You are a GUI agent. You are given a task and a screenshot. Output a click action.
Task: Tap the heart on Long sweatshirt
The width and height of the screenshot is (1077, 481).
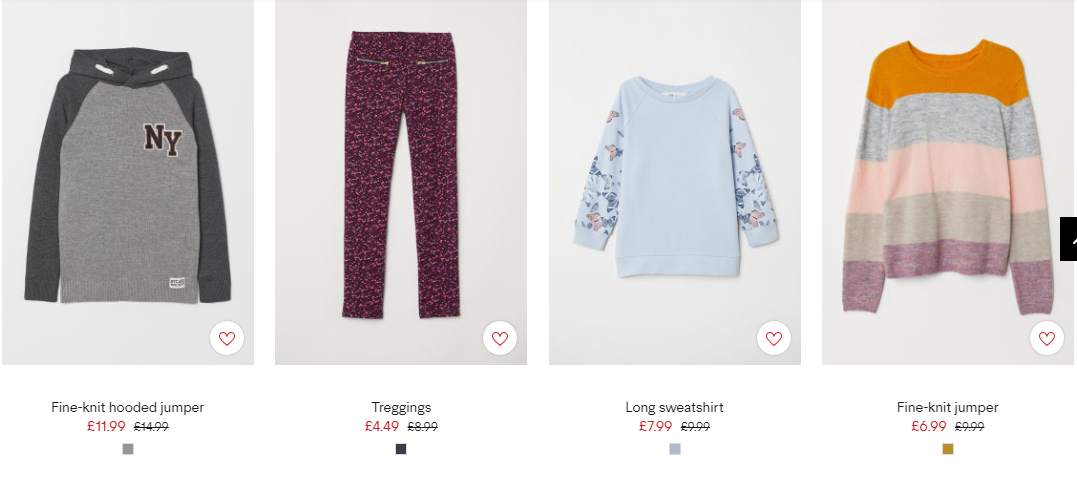[x=773, y=338]
